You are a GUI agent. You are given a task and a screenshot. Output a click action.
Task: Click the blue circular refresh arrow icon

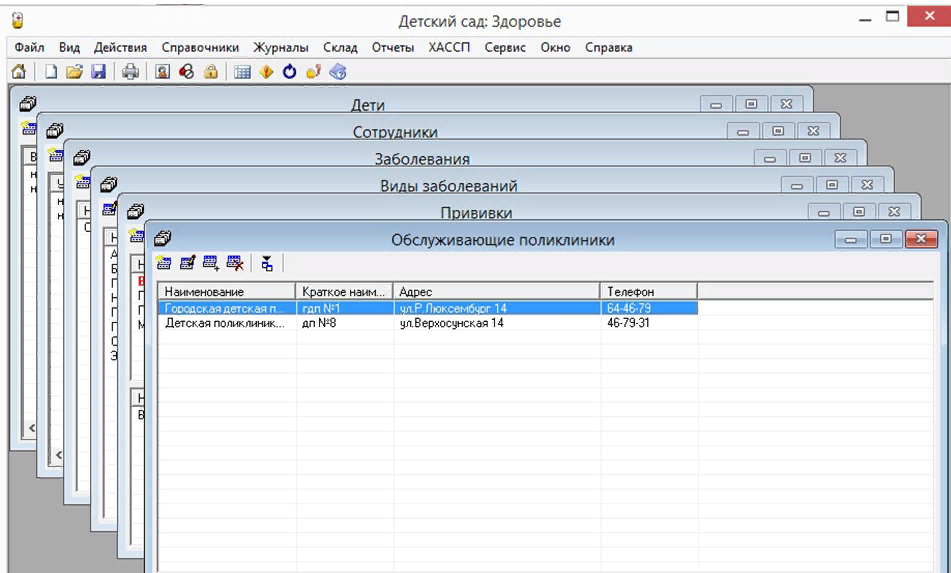(x=290, y=72)
